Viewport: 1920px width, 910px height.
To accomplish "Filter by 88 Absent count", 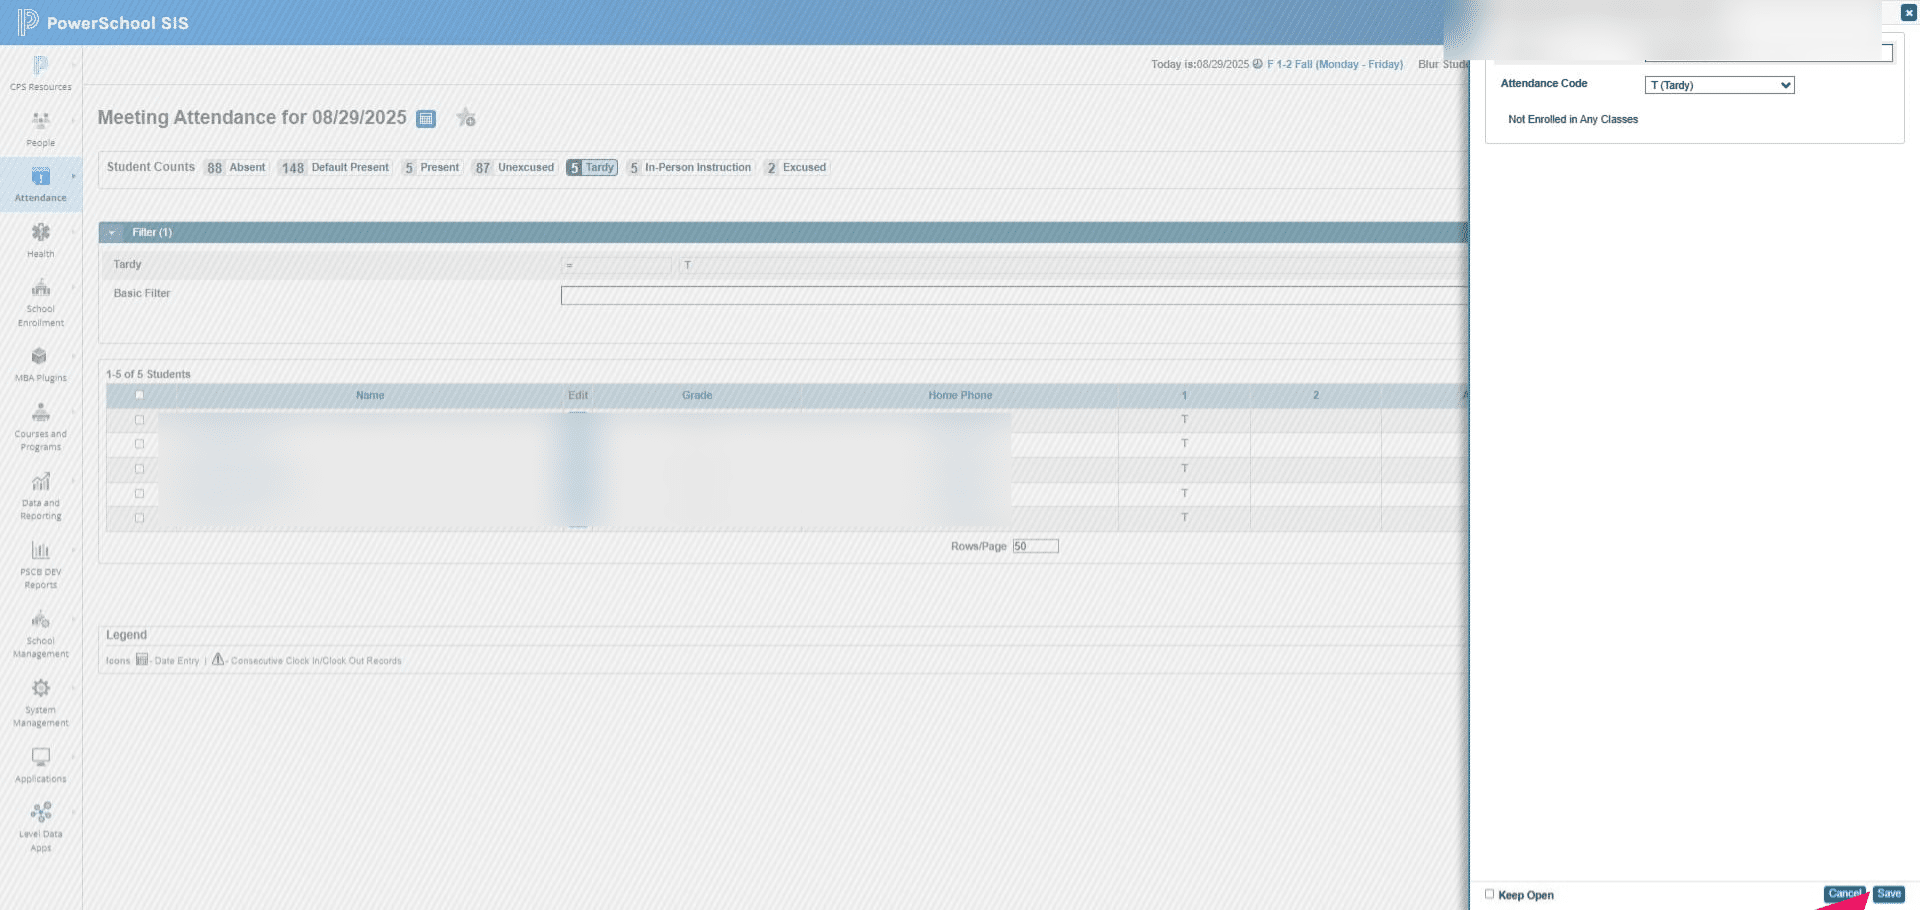I will (237, 168).
